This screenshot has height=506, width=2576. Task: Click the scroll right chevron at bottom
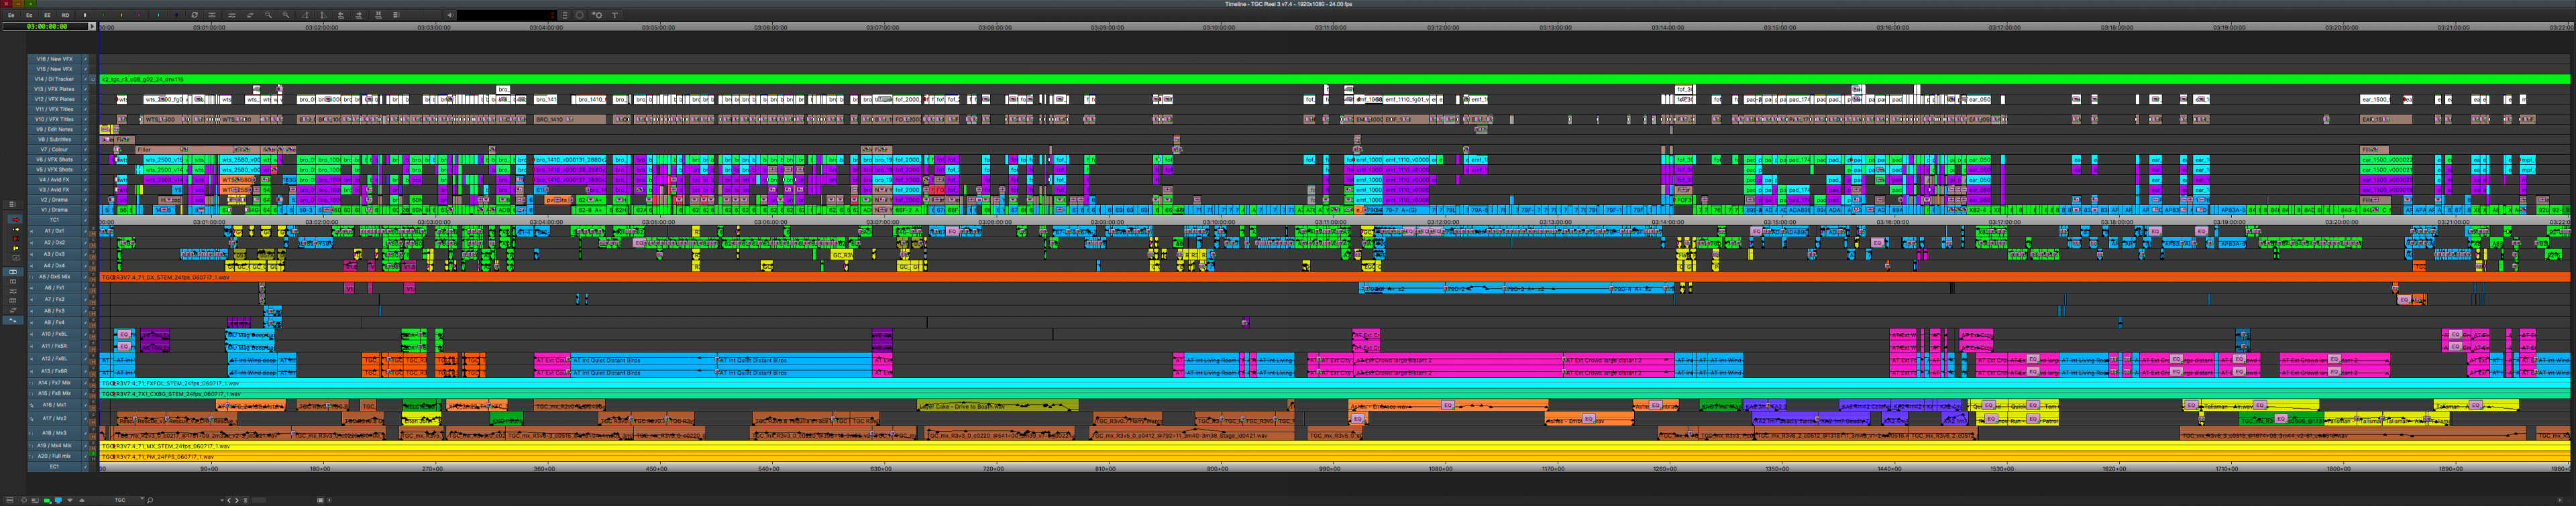[237, 500]
